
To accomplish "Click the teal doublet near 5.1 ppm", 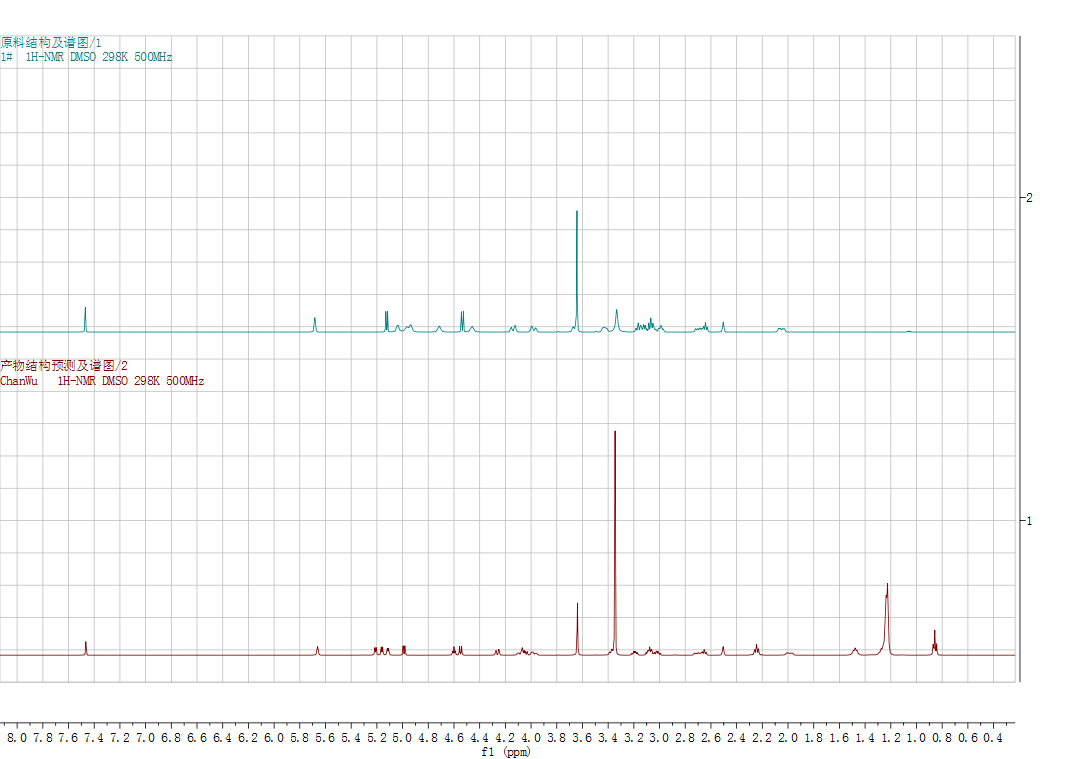I will (x=386, y=321).
